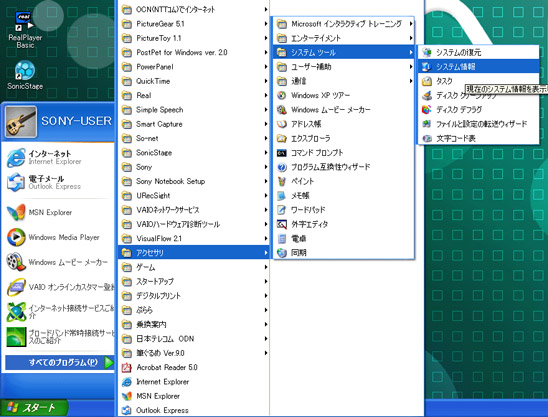Open ブロードバンド常時接続サービス green icon
The width and height of the screenshot is (548, 417).
tap(16, 337)
